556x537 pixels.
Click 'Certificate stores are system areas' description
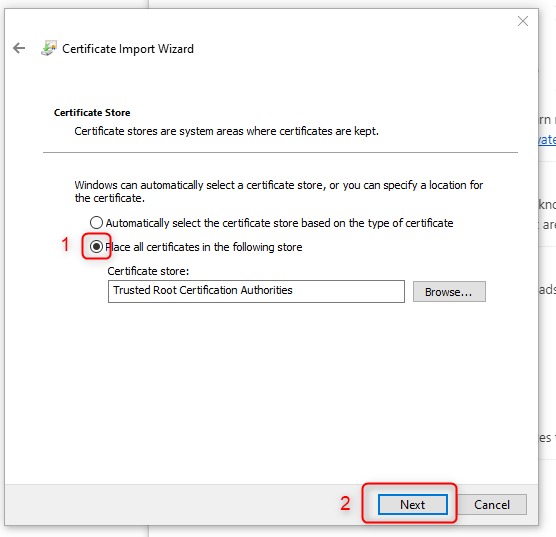tap(226, 131)
